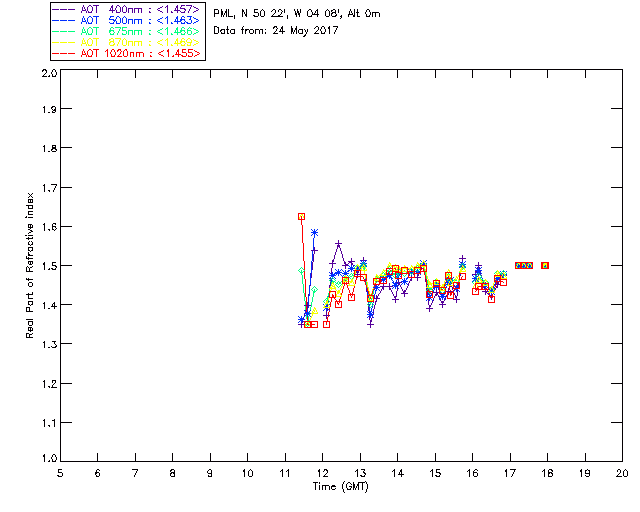Click the y-axis tick label '1.7'

49,188
